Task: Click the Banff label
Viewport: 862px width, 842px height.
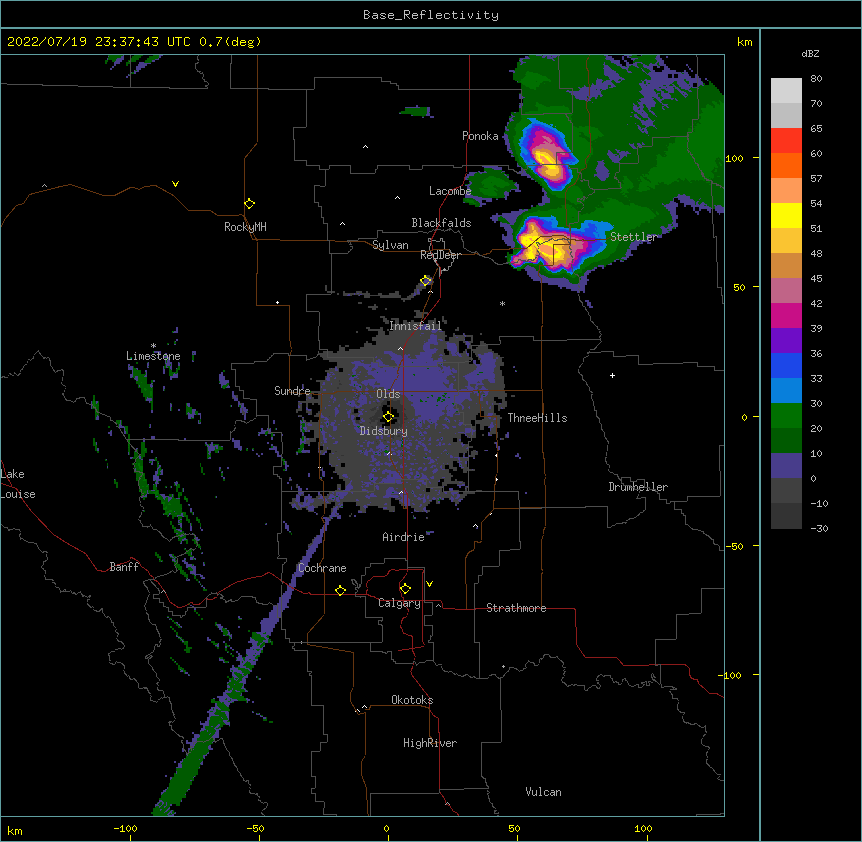Action: 124,567
